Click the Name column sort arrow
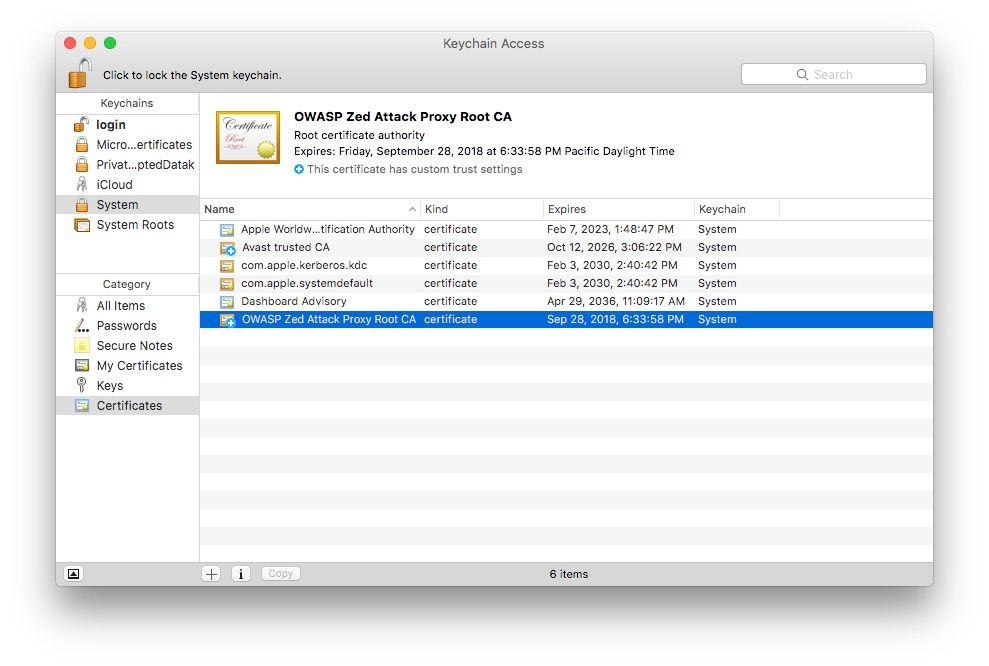989x666 pixels. point(412,209)
